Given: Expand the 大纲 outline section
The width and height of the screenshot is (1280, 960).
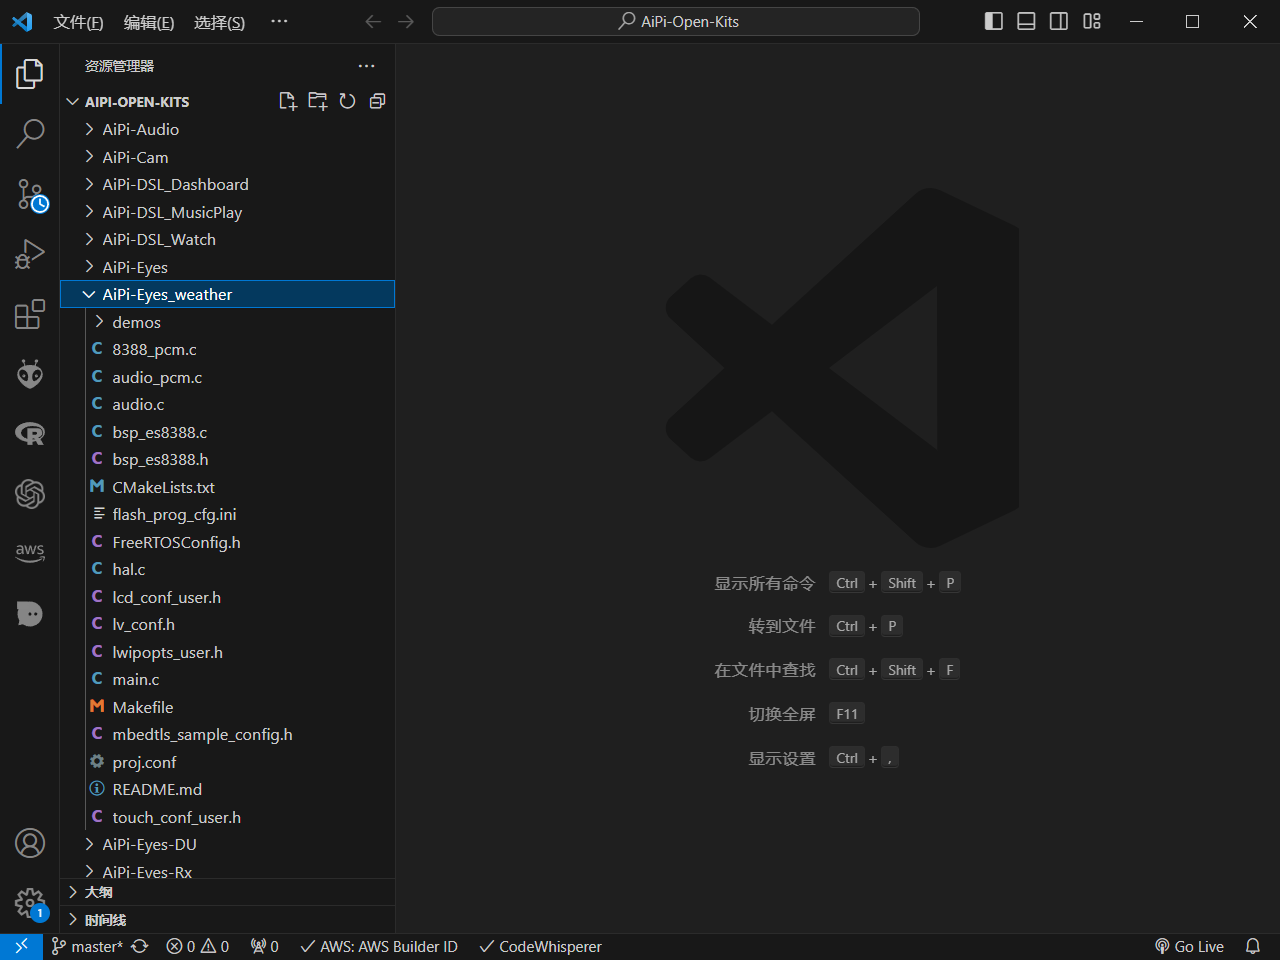Looking at the screenshot, I should tap(228, 892).
